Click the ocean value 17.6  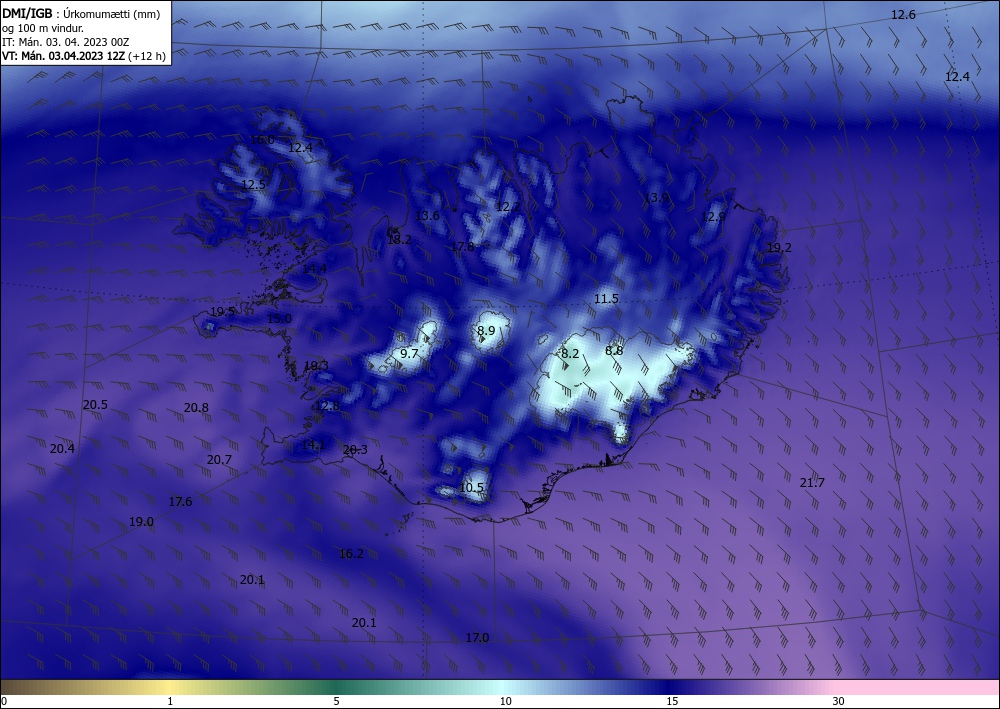tap(180, 502)
